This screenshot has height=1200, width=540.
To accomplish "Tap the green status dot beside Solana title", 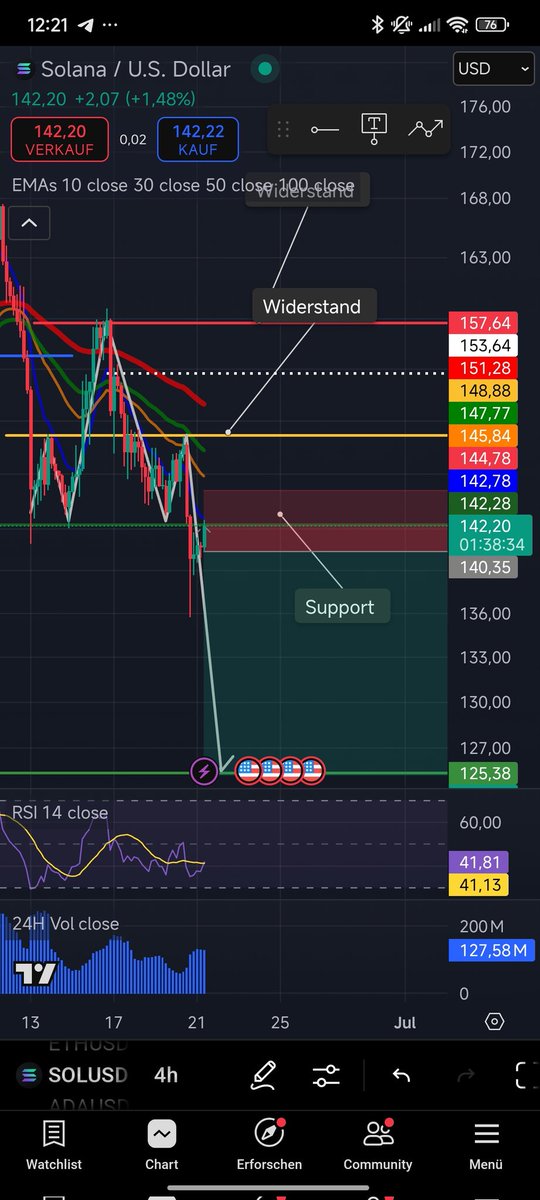I will click(x=265, y=69).
